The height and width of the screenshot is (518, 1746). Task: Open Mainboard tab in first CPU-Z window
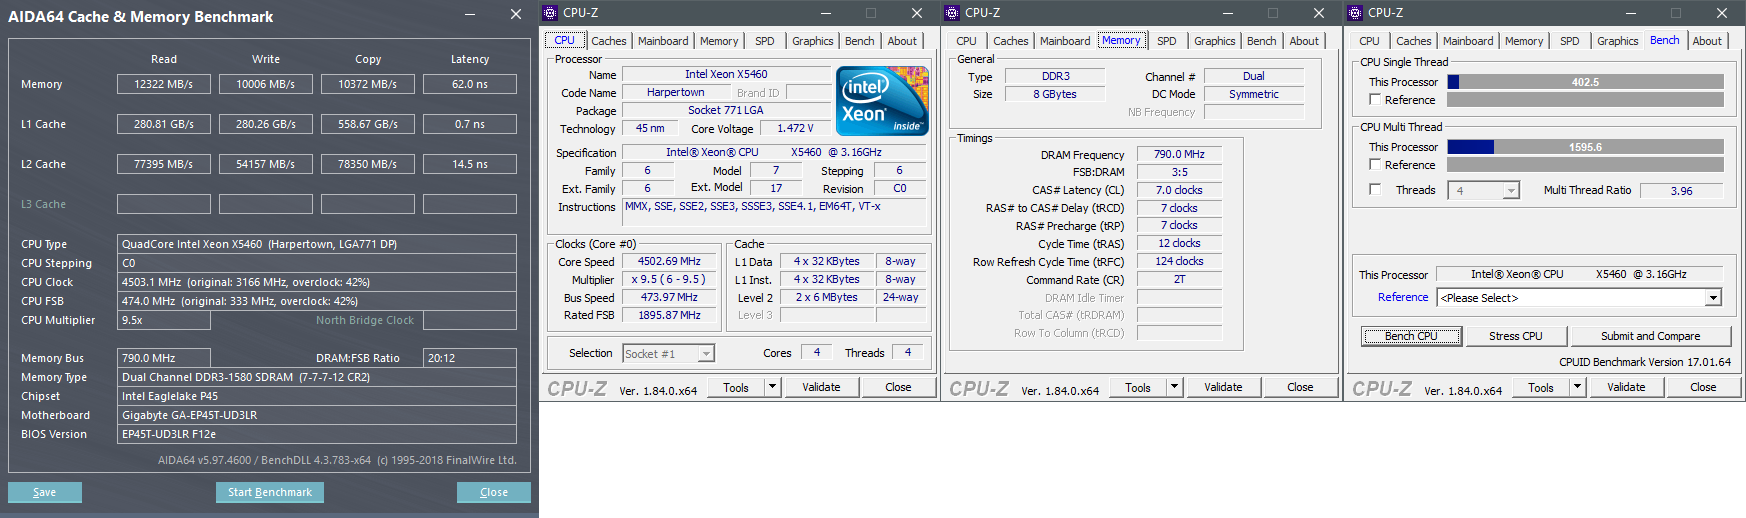663,41
